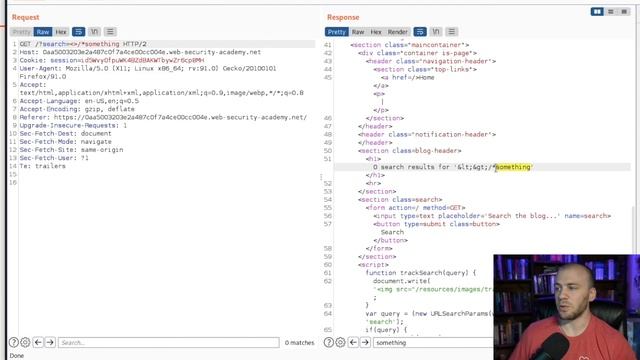Open the Request panel hamburger options menu

pyautogui.click(x=110, y=32)
